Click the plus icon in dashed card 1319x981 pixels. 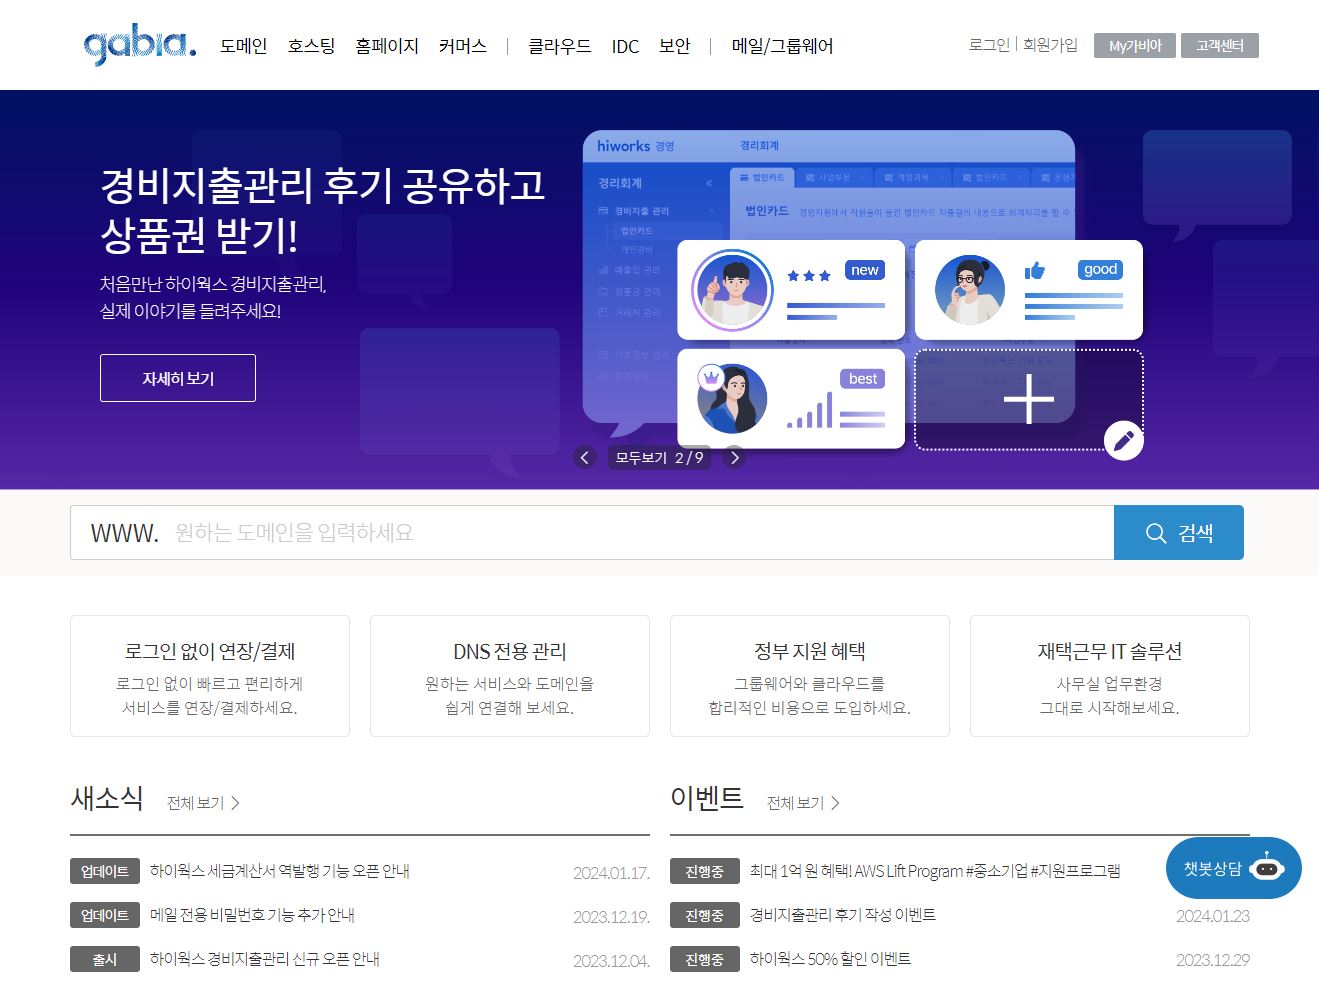[x=1028, y=399]
